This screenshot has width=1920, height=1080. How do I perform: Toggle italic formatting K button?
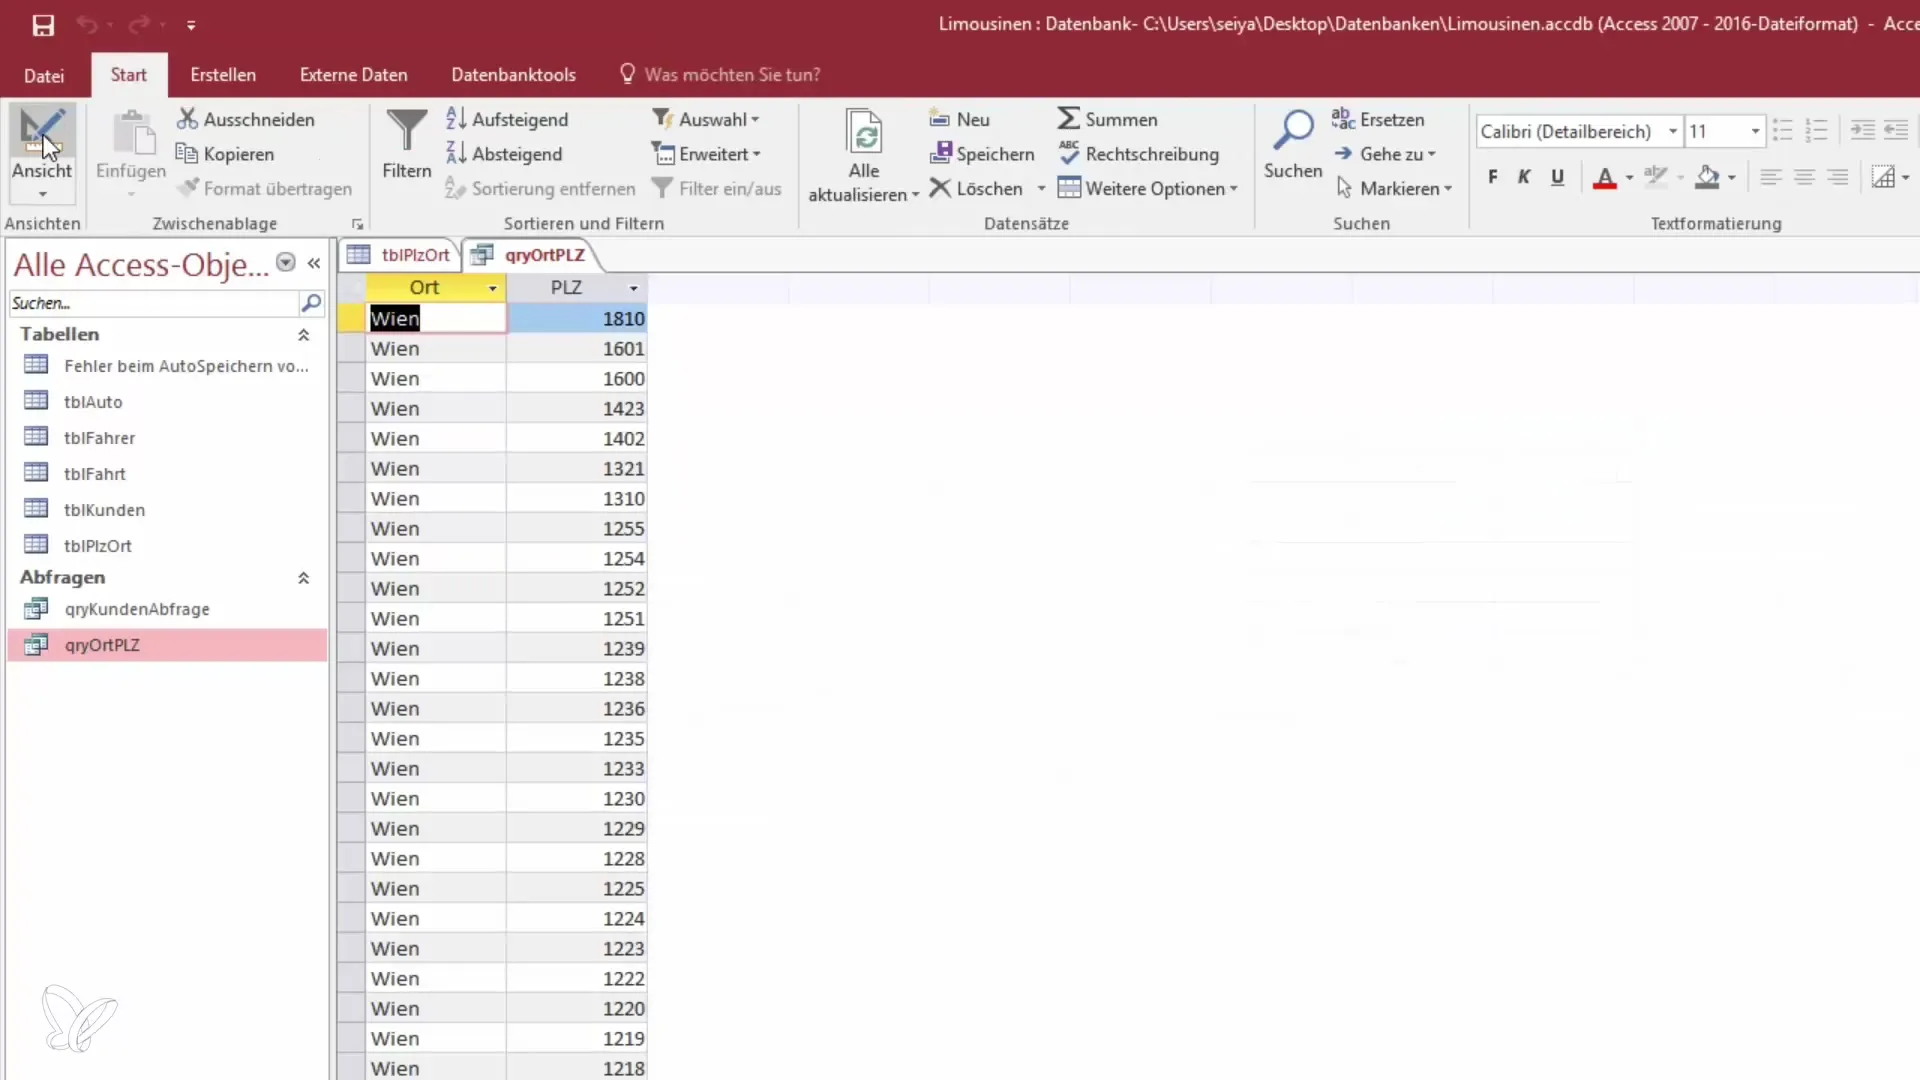[1524, 177]
